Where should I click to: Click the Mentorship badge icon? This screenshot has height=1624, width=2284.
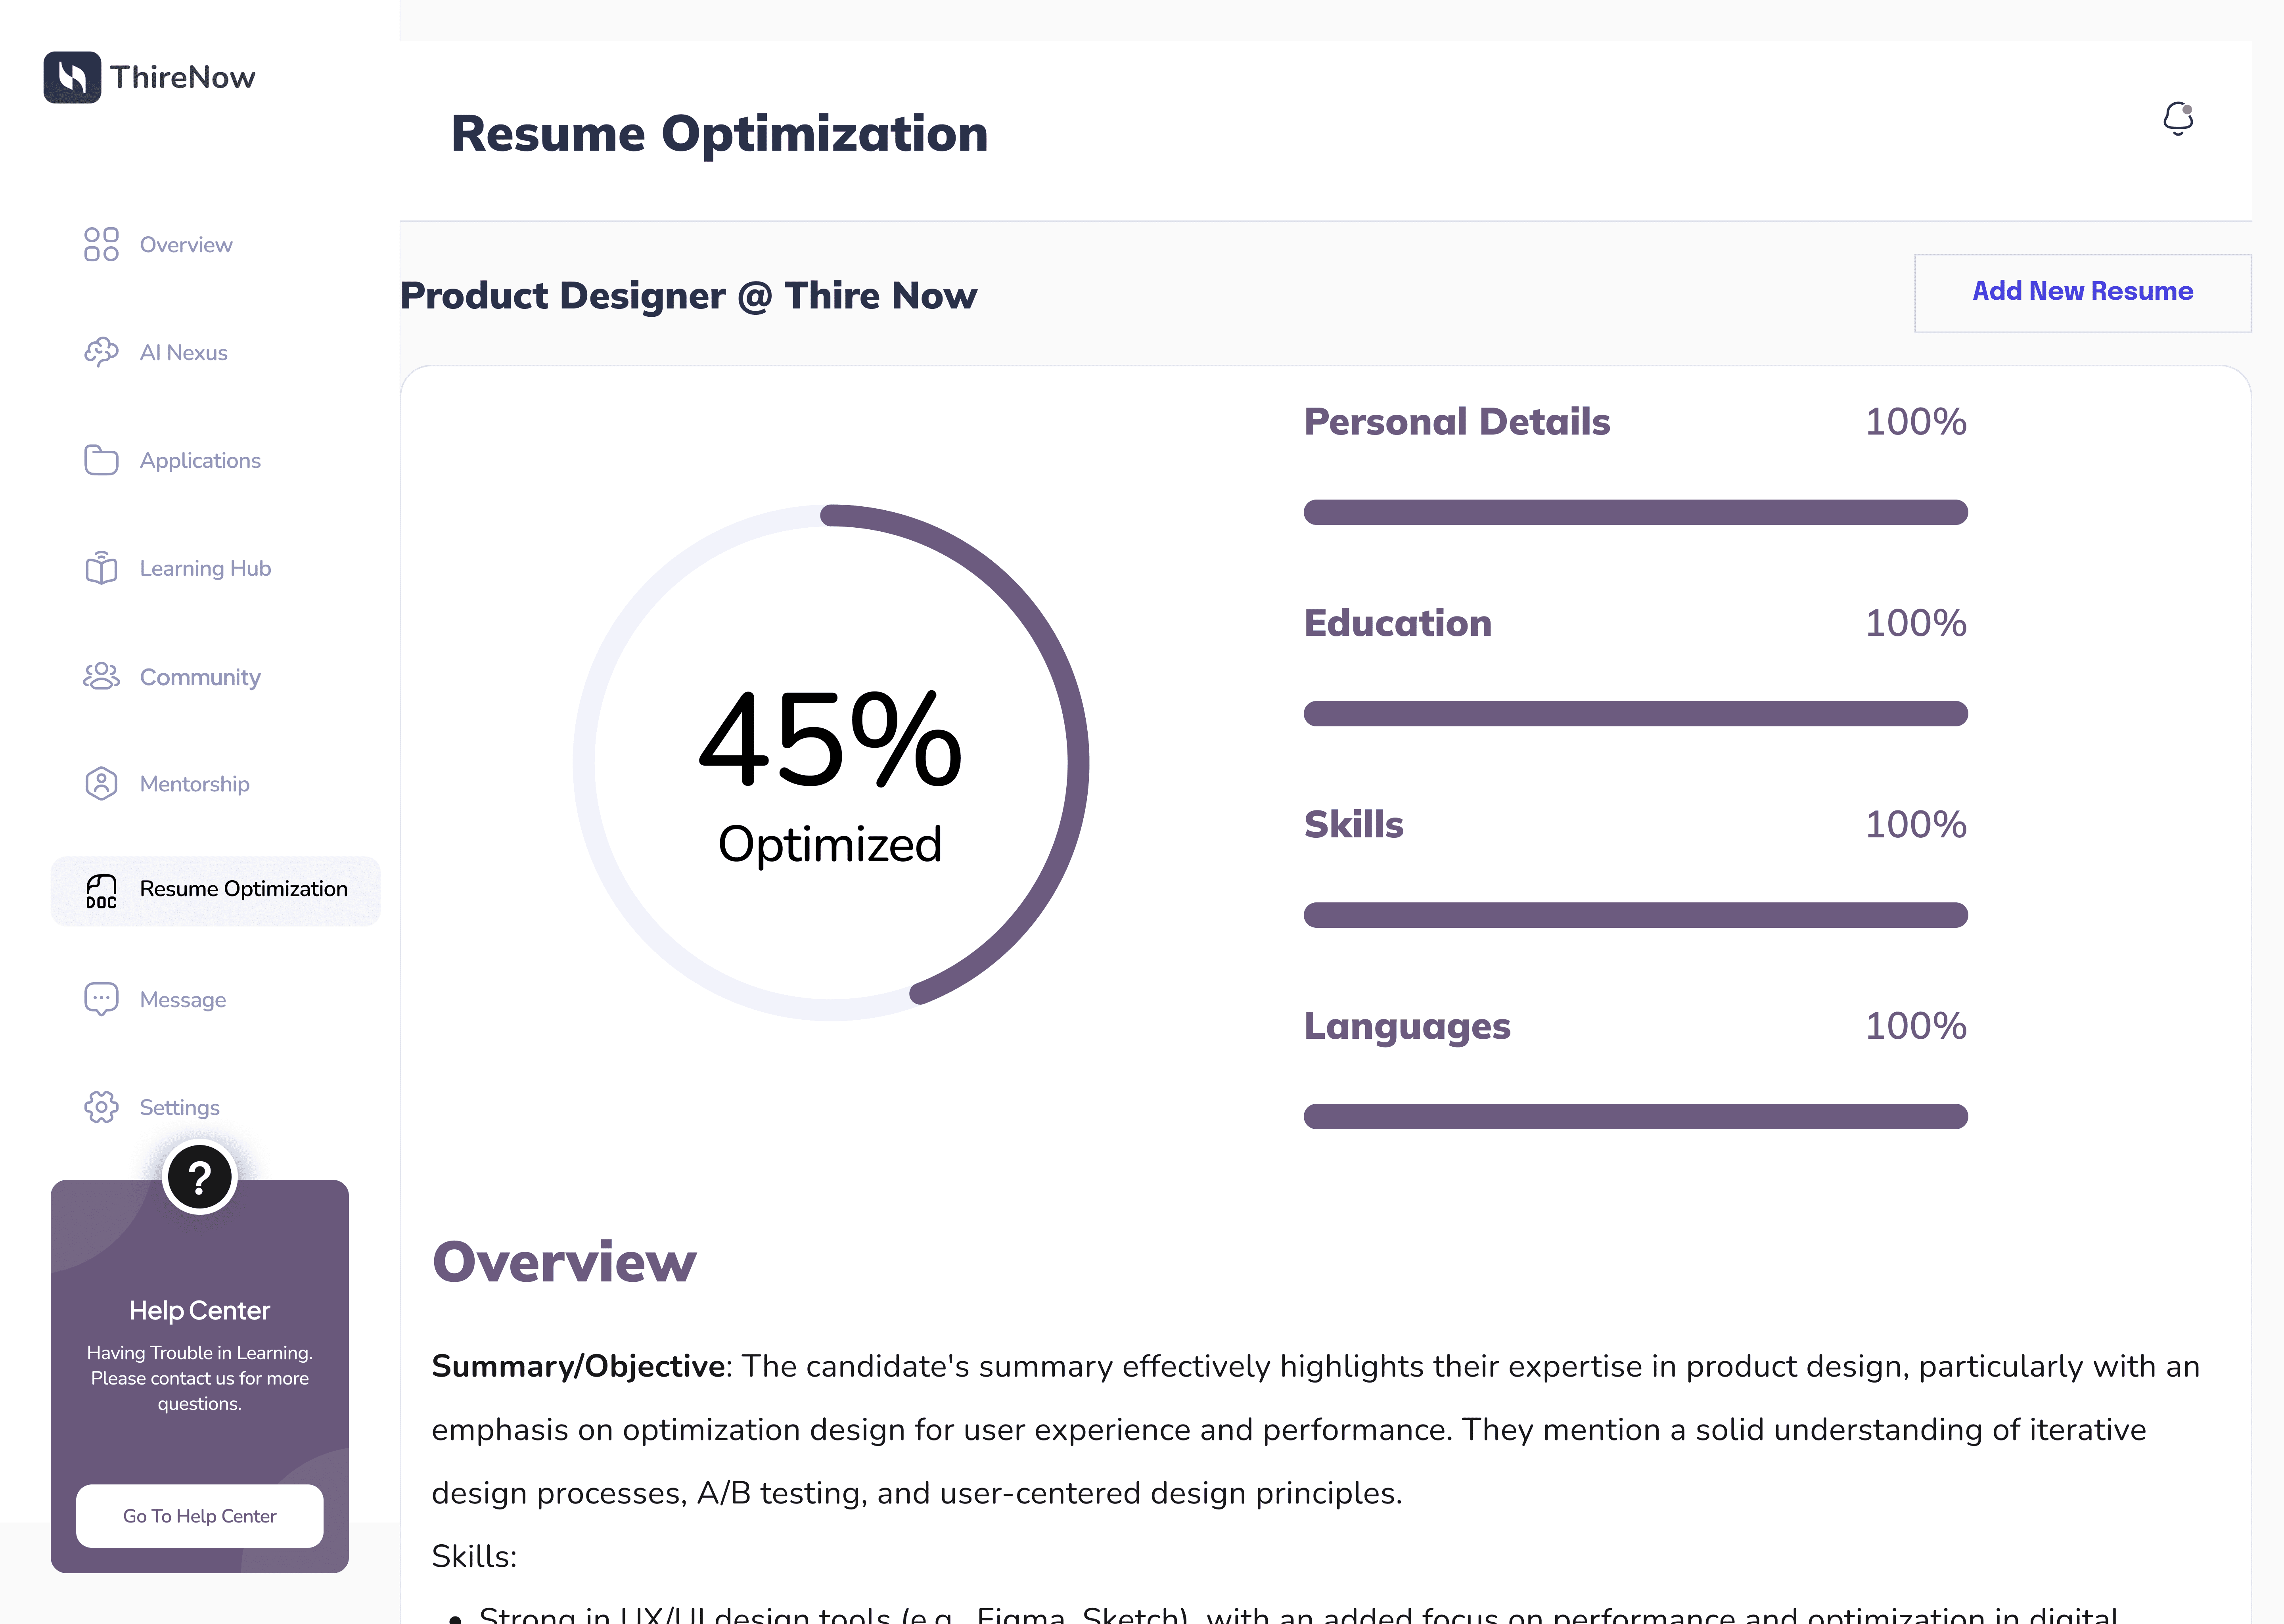101,784
